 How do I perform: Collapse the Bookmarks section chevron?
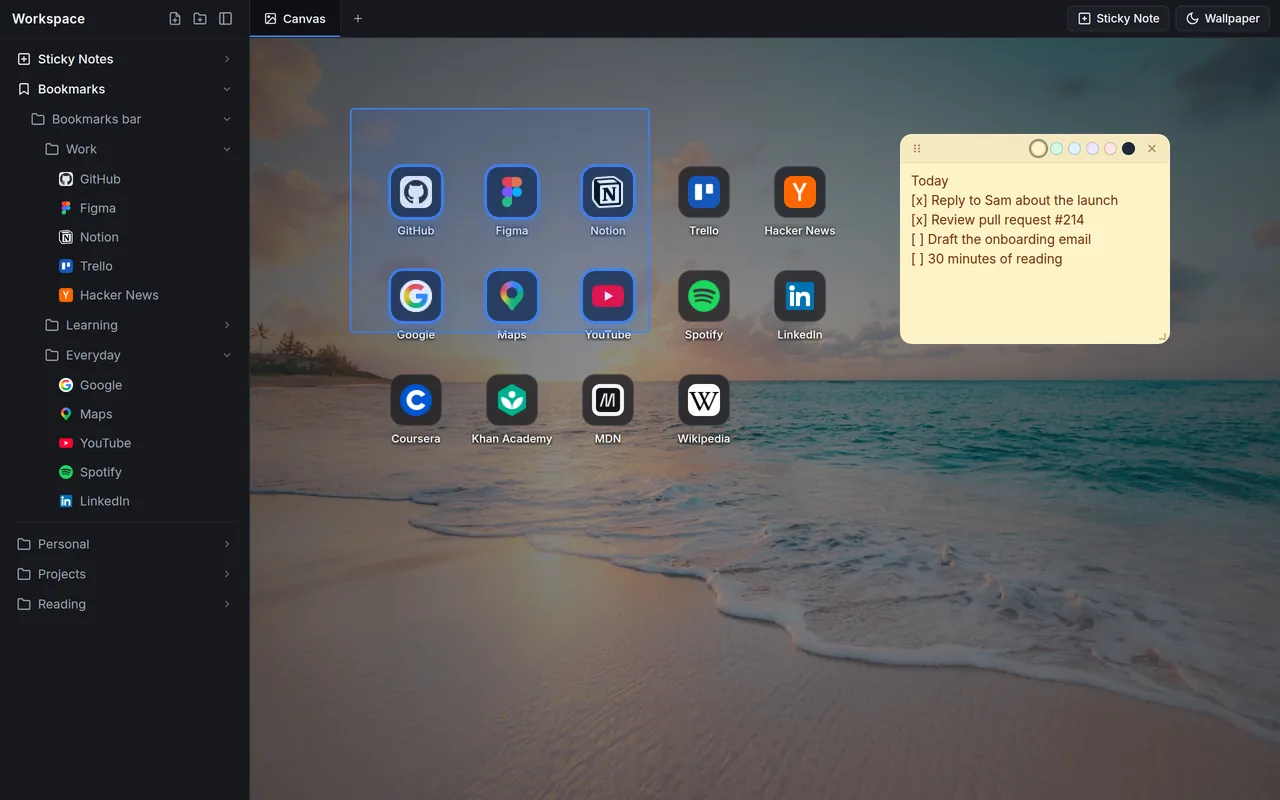(x=227, y=89)
